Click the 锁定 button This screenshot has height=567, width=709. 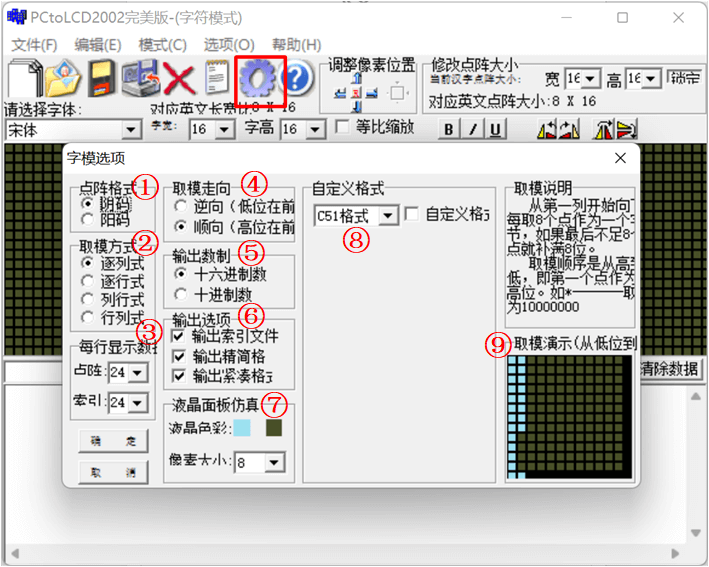[685, 78]
